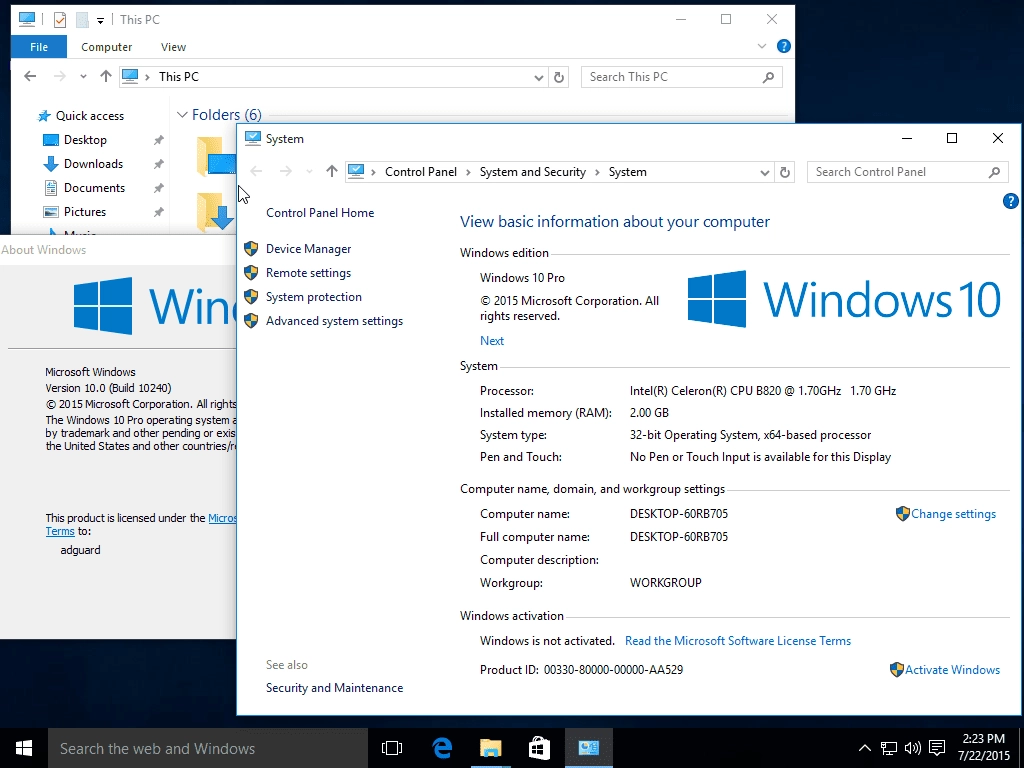Click the System protection shield icon
Image resolution: width=1024 pixels, height=768 pixels.
[251, 297]
